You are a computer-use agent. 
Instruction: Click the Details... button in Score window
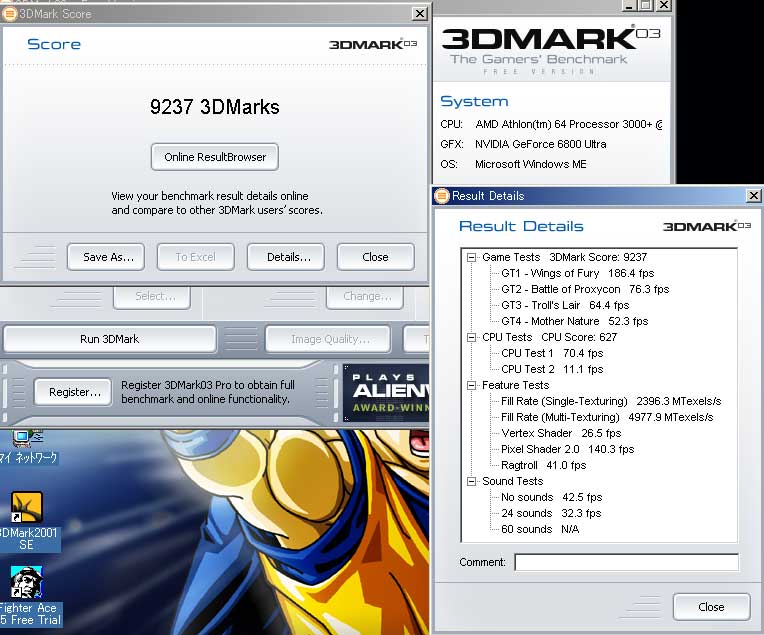click(x=286, y=257)
